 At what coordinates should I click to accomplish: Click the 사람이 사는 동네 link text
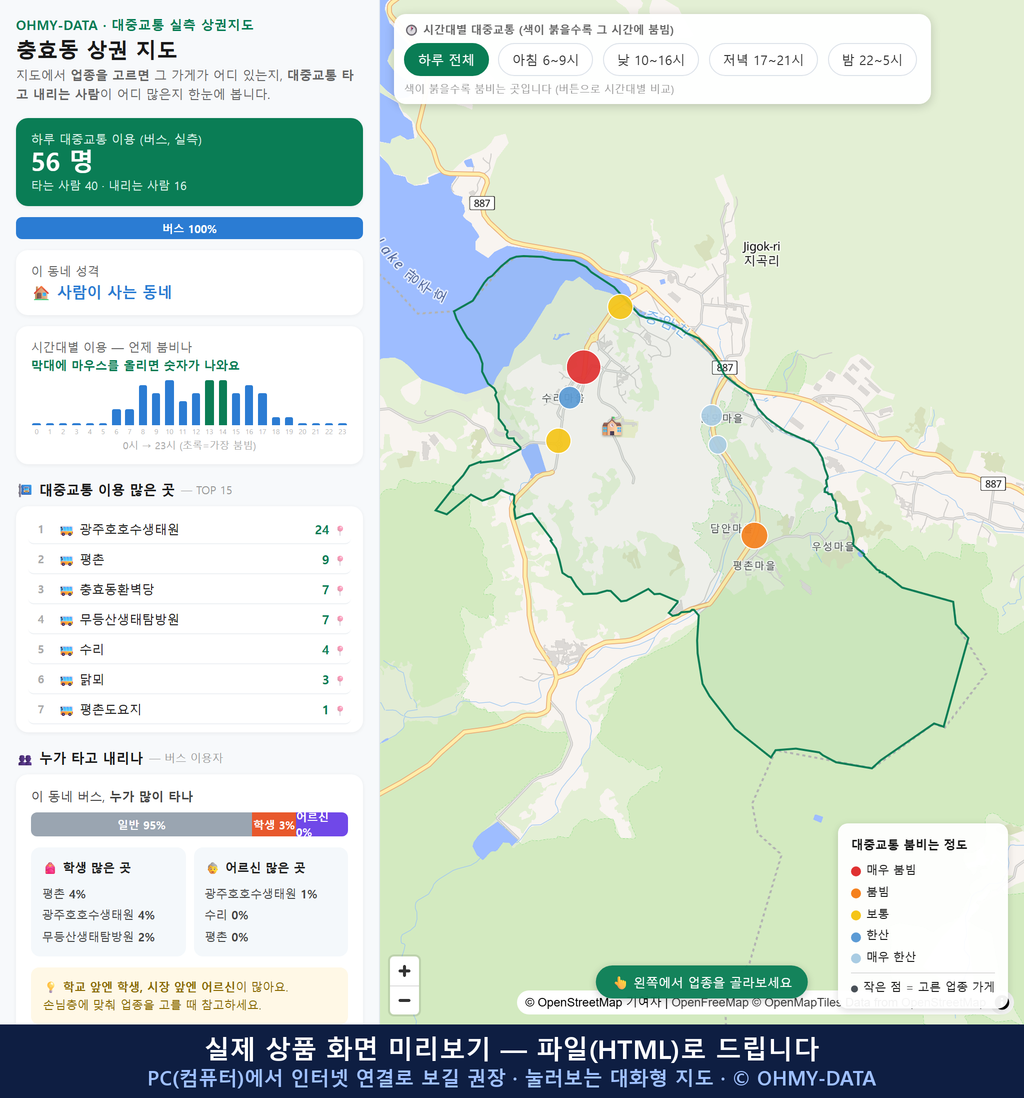114,292
